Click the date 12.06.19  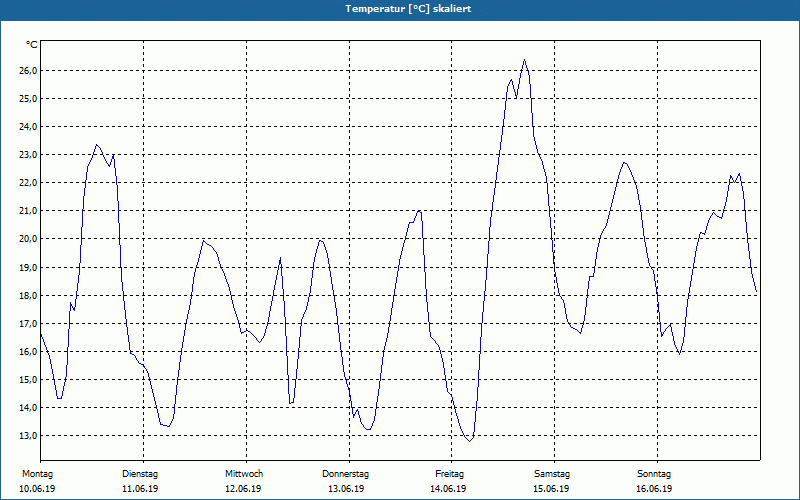[x=243, y=489]
